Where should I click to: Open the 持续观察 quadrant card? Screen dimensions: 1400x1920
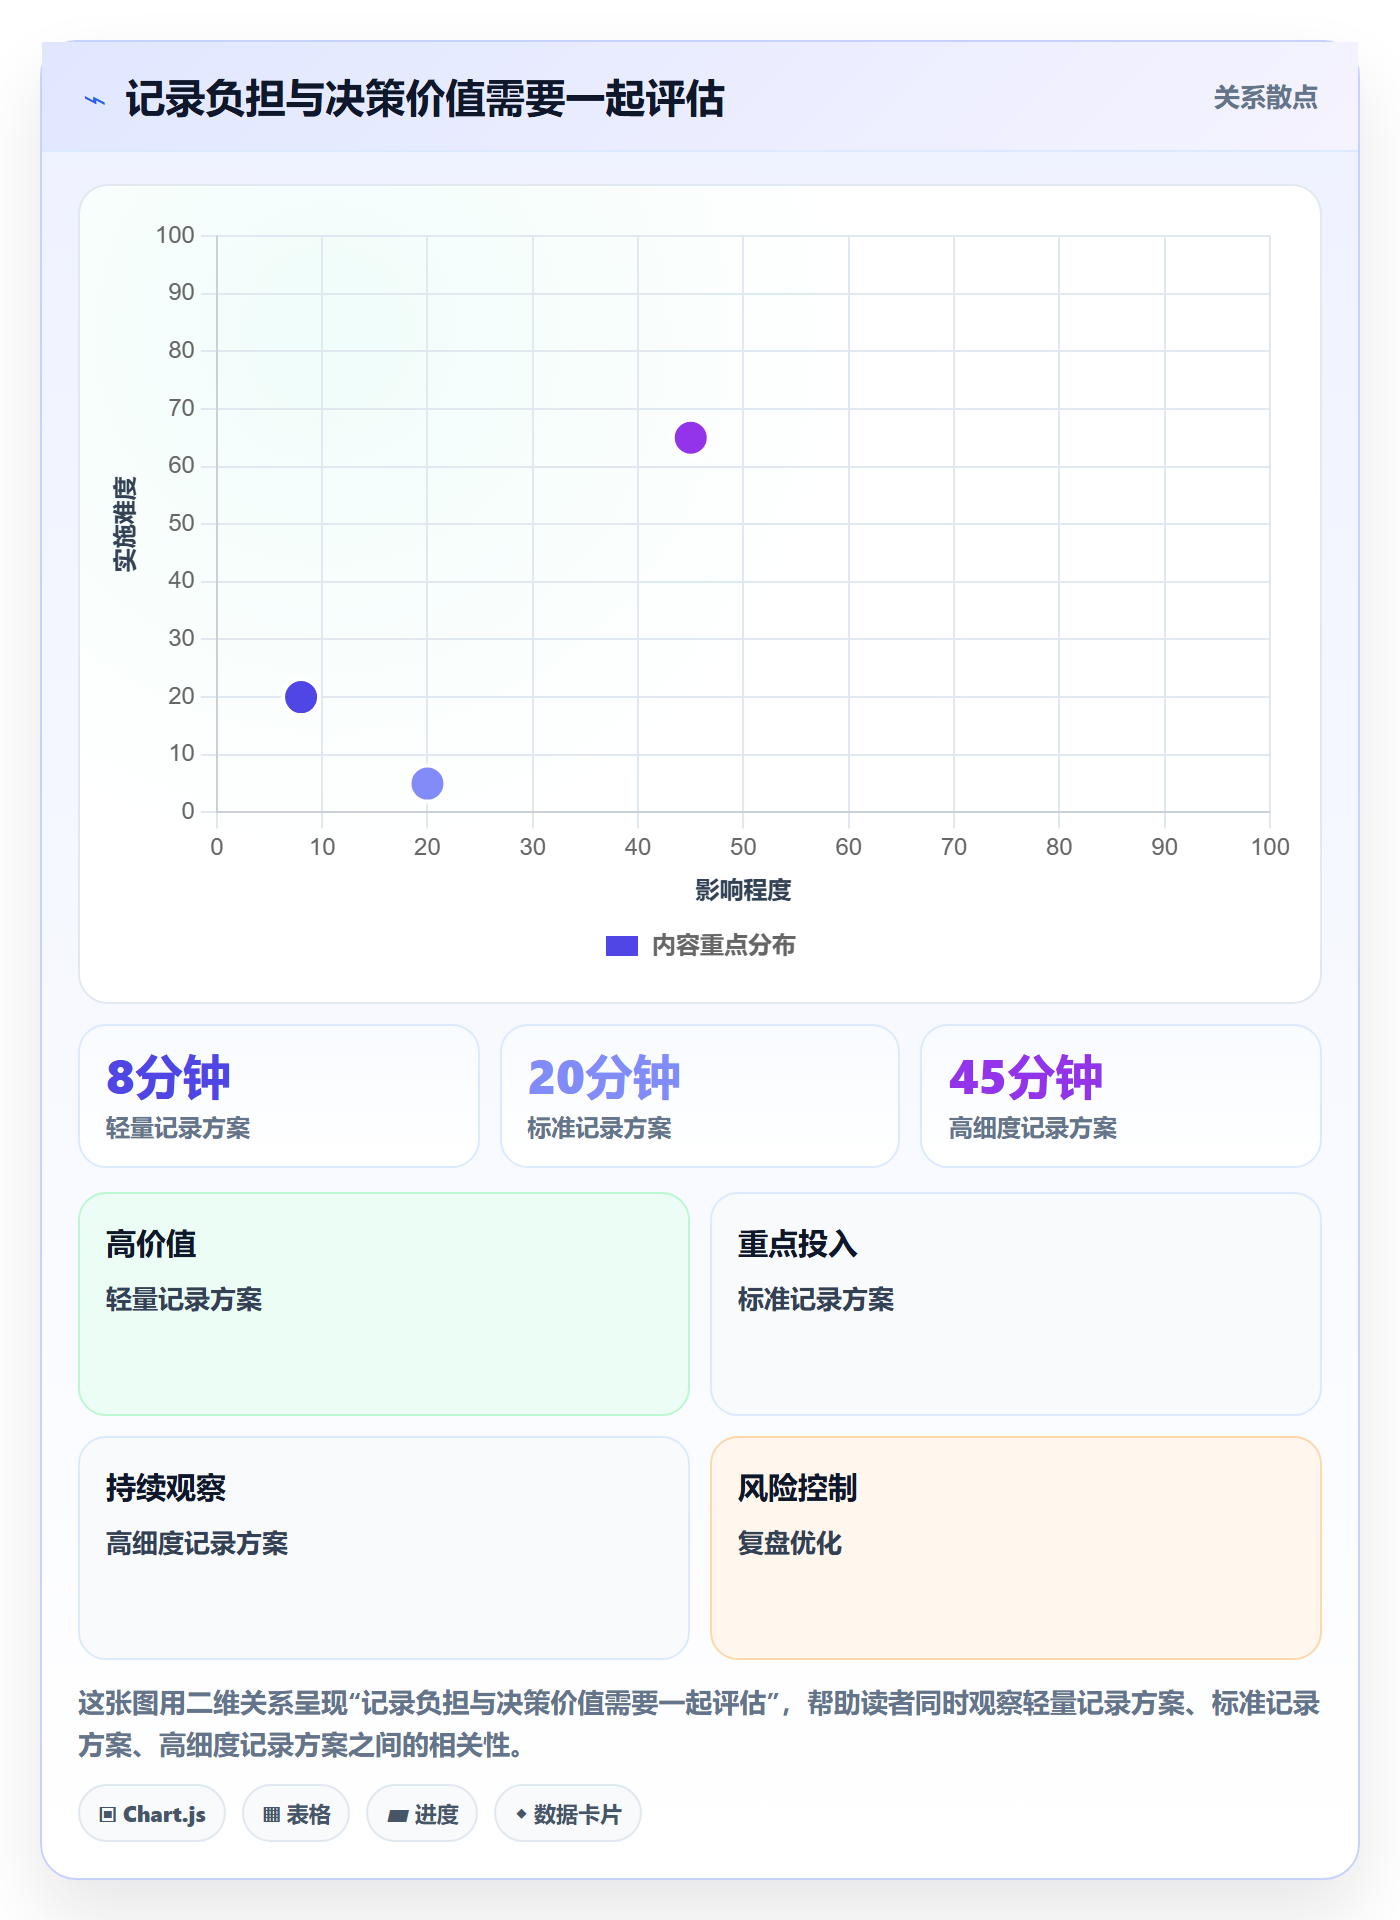point(384,1548)
